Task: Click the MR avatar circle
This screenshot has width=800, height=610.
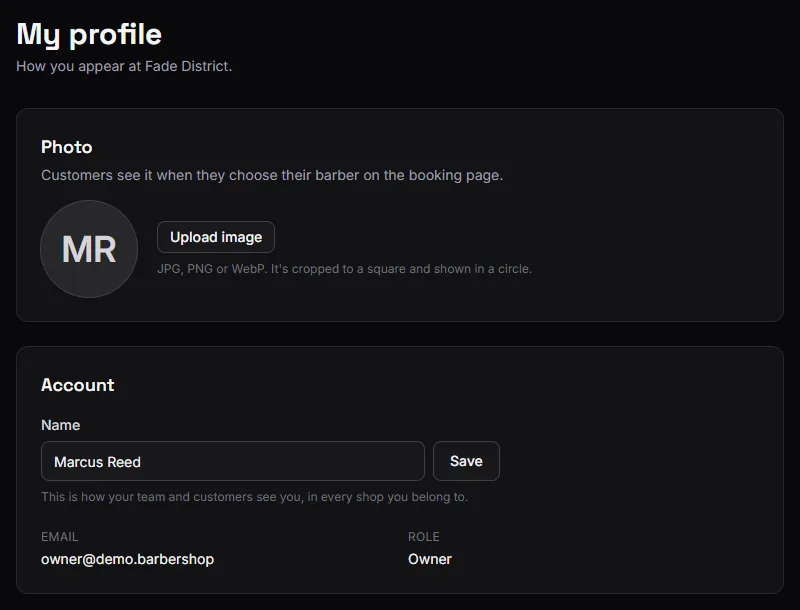Action: tap(89, 249)
